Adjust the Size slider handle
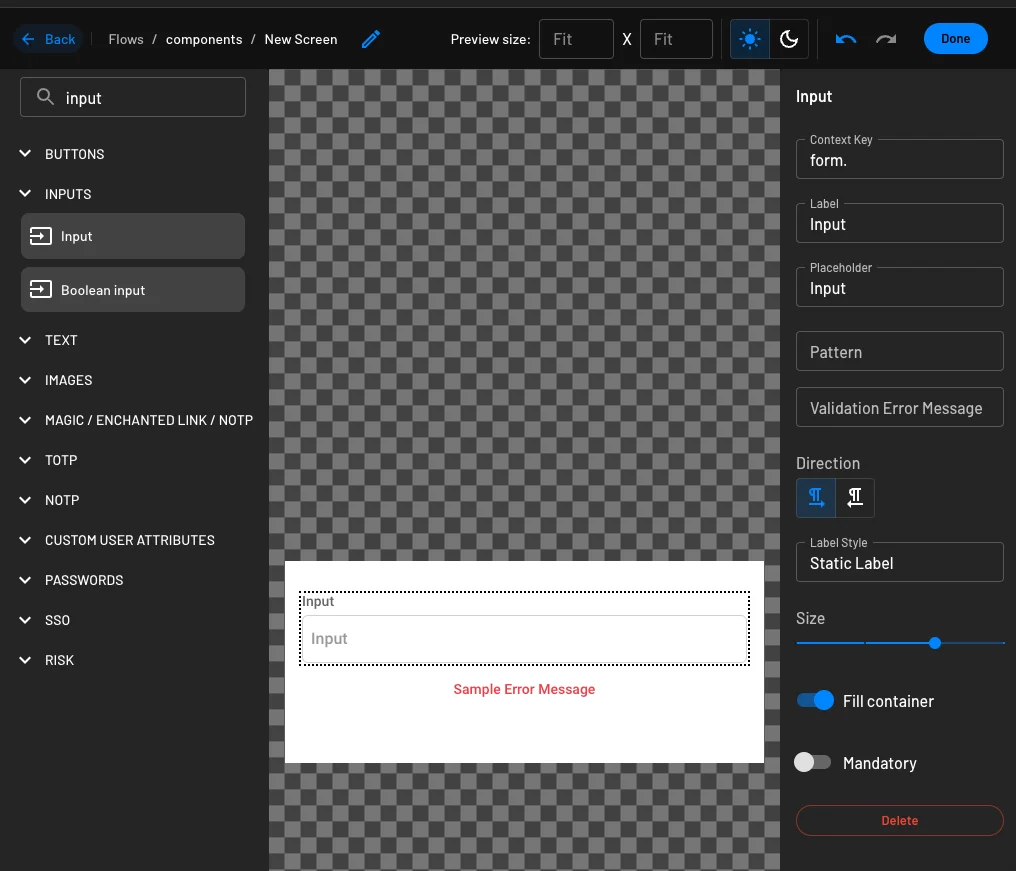1016x871 pixels. coord(934,643)
